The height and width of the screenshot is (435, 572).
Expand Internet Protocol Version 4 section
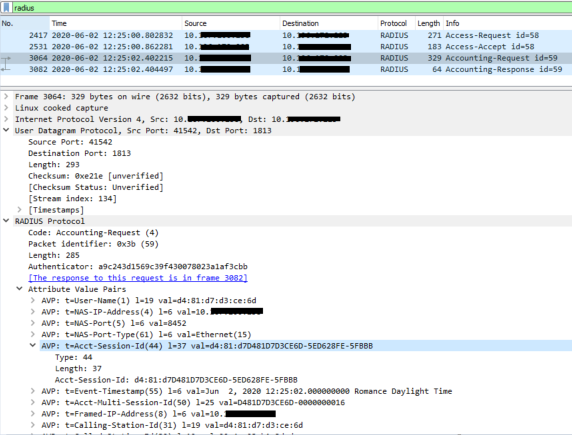click(x=6, y=119)
